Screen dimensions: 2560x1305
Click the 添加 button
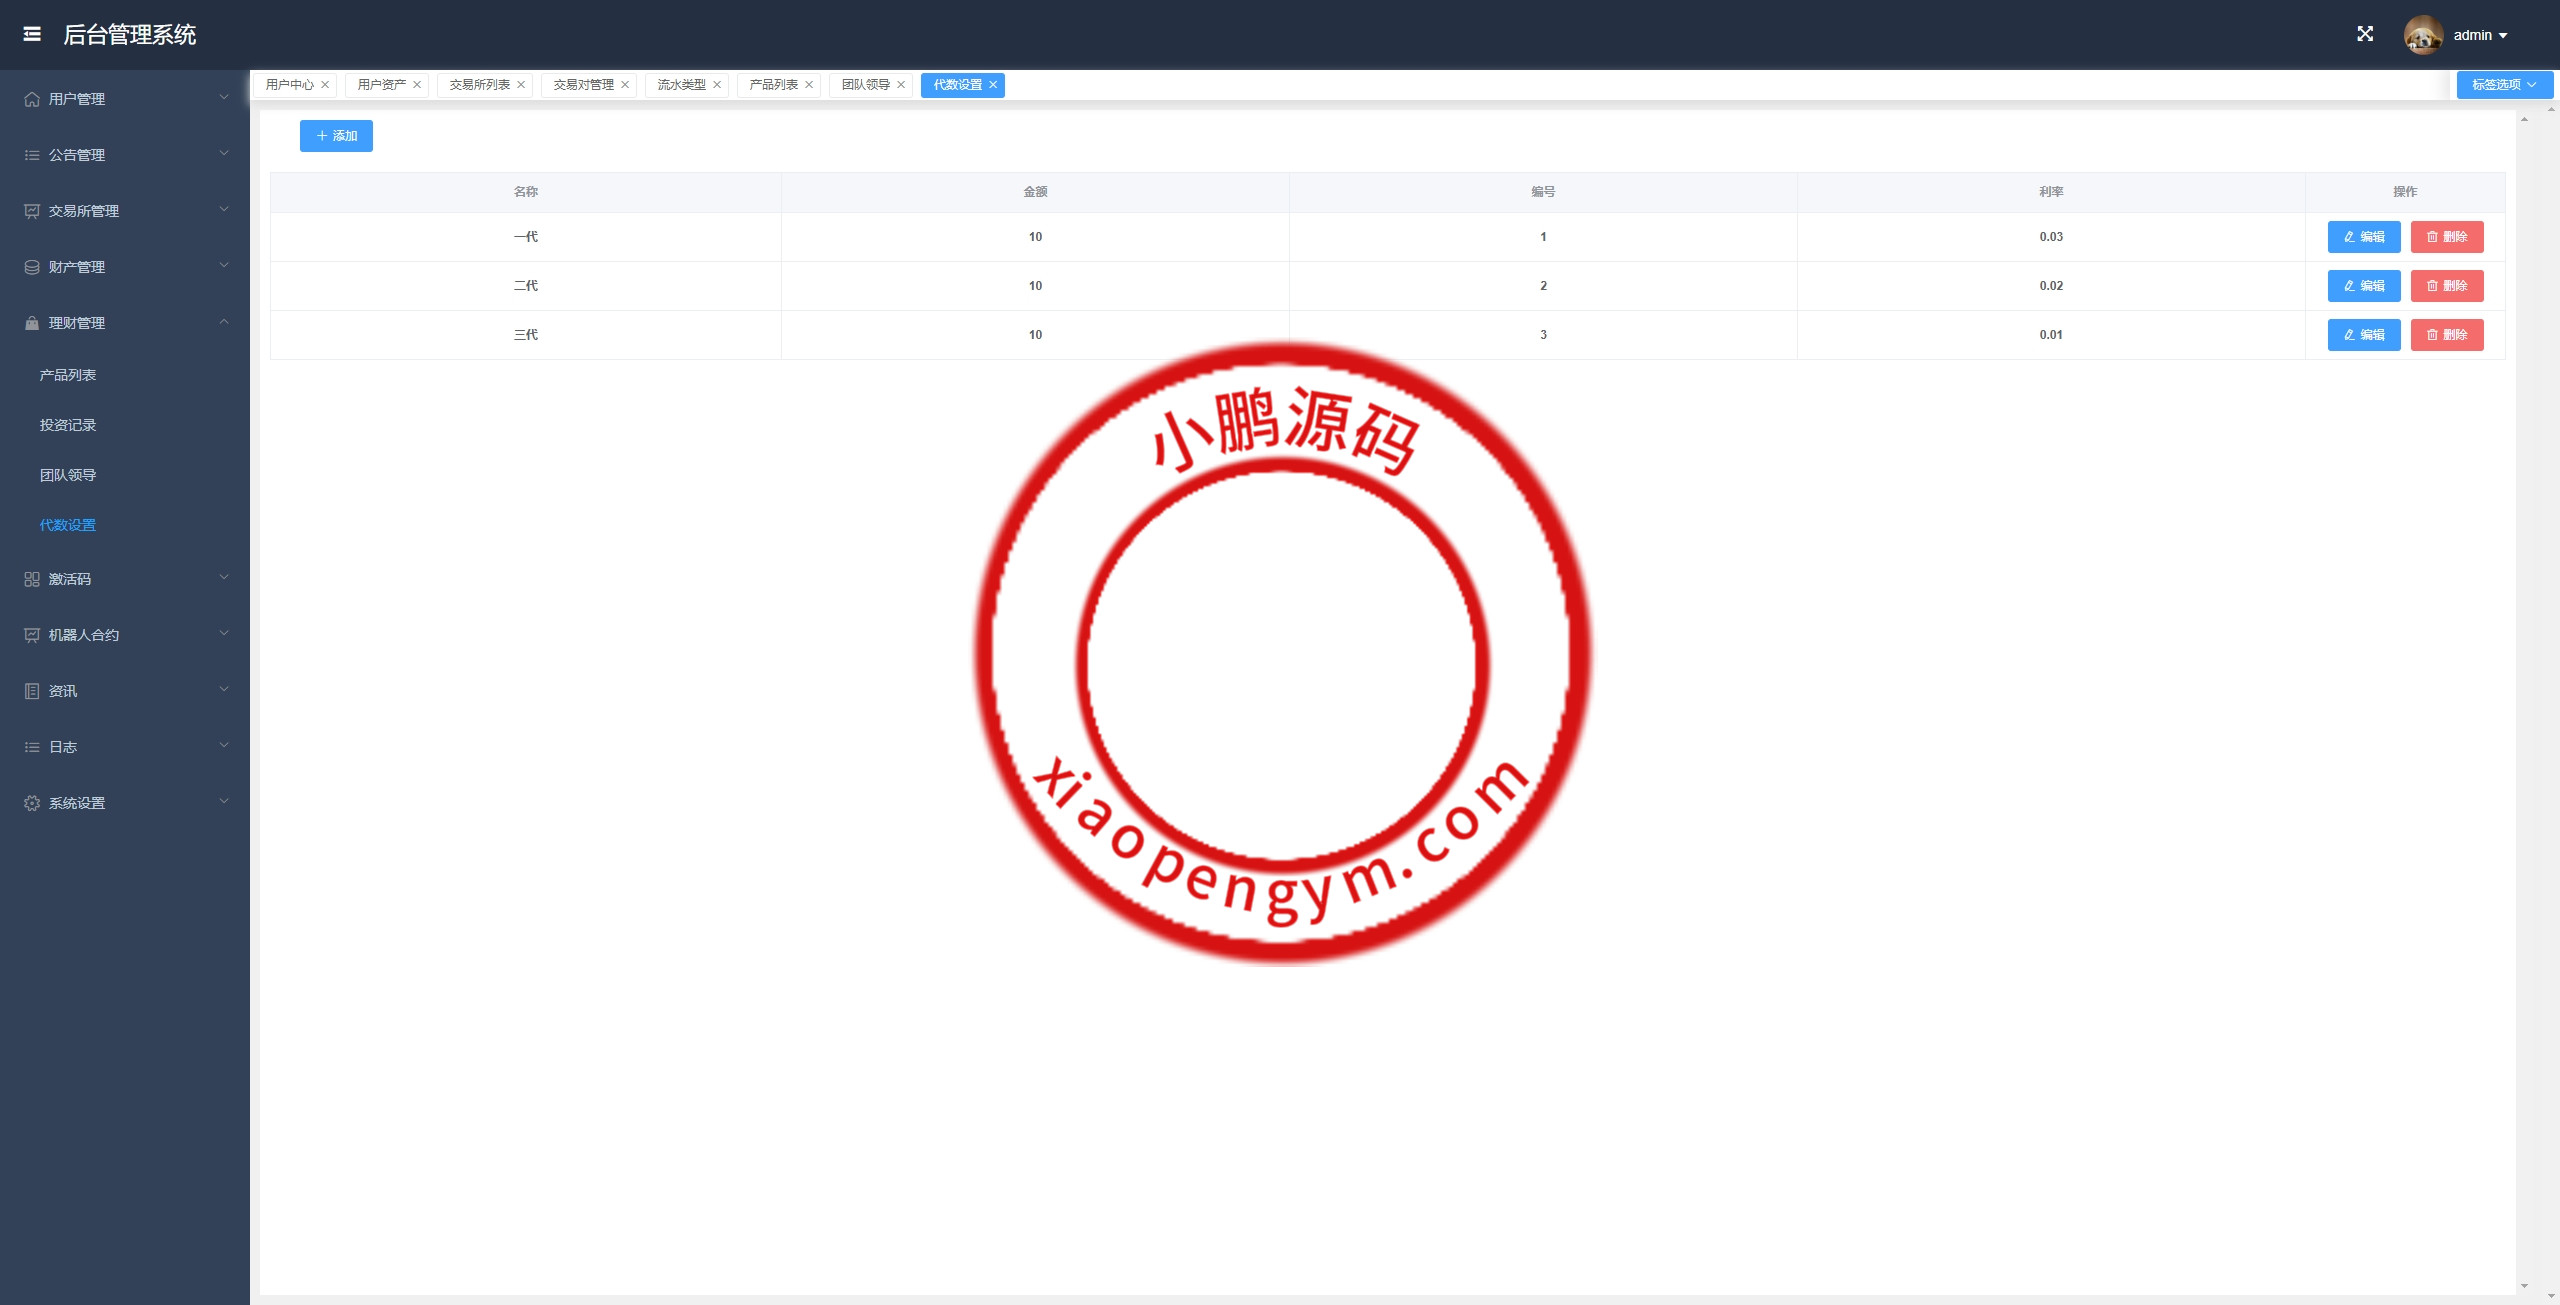pos(336,136)
